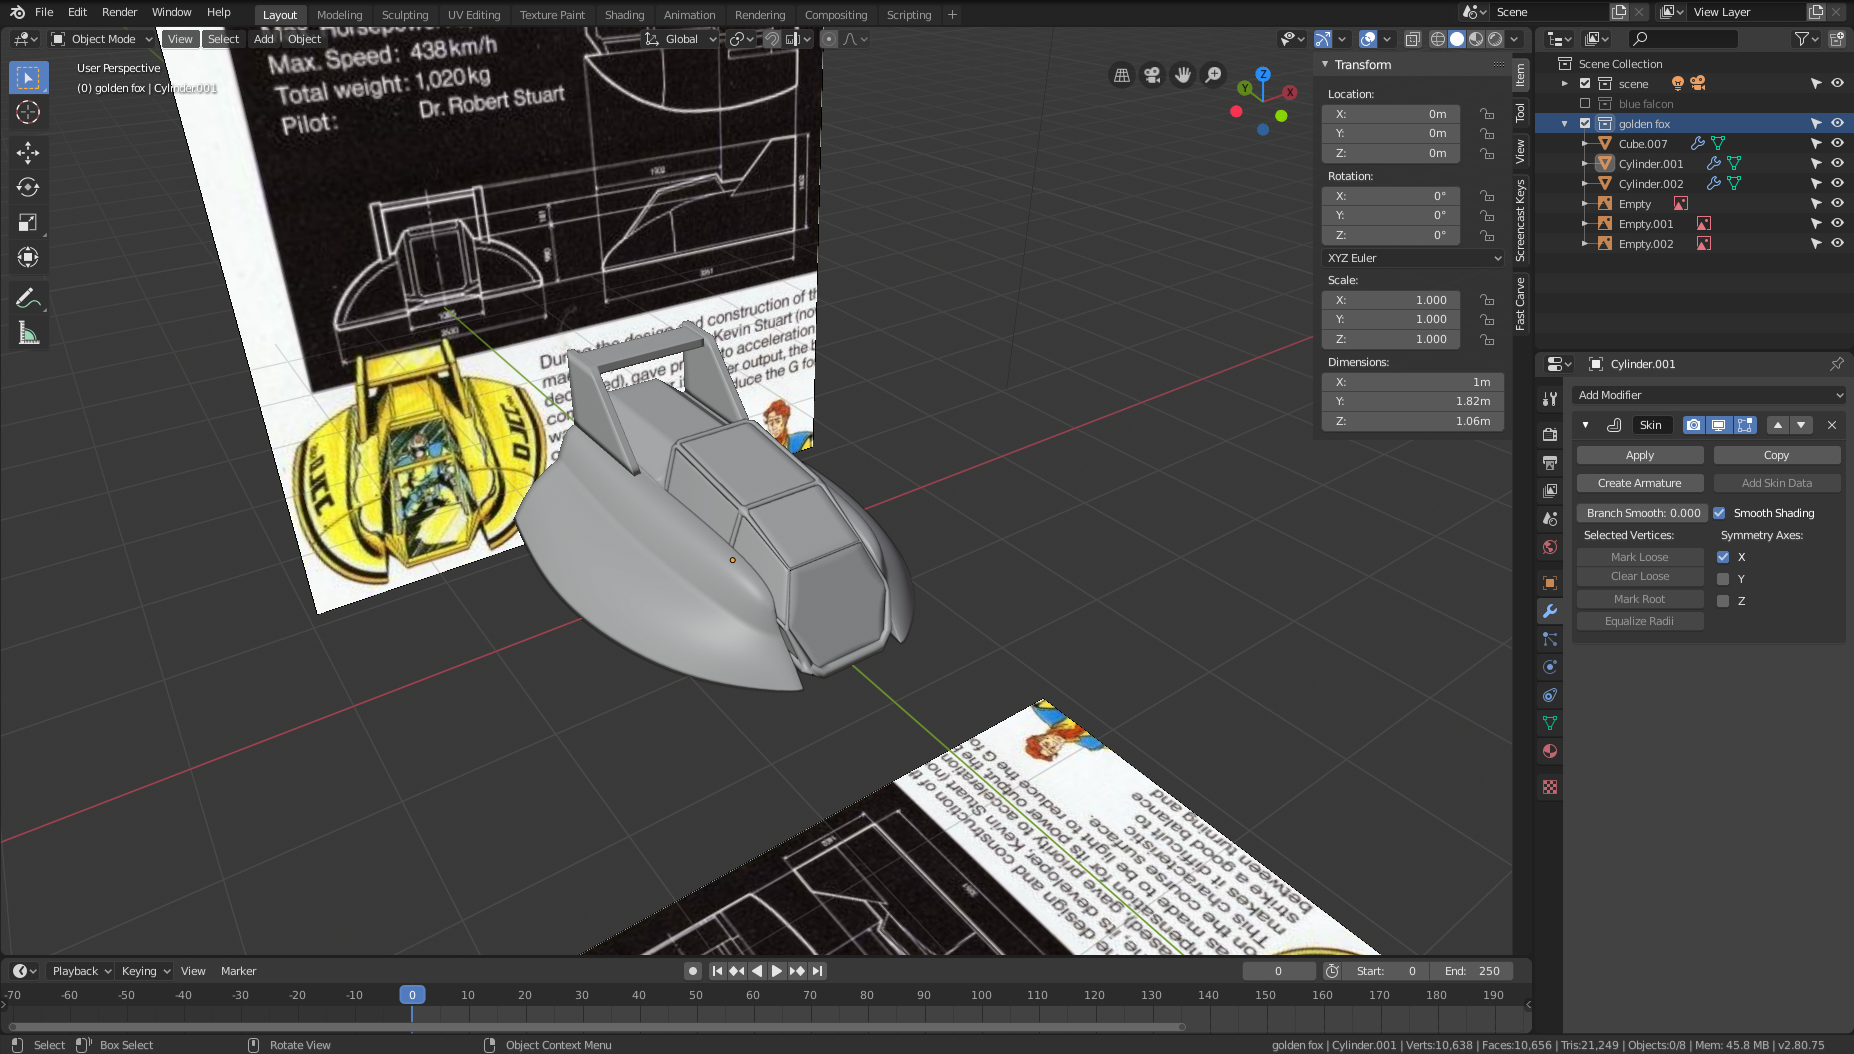Toggle camera view icon in viewport
The width and height of the screenshot is (1854, 1054).
coord(1152,75)
